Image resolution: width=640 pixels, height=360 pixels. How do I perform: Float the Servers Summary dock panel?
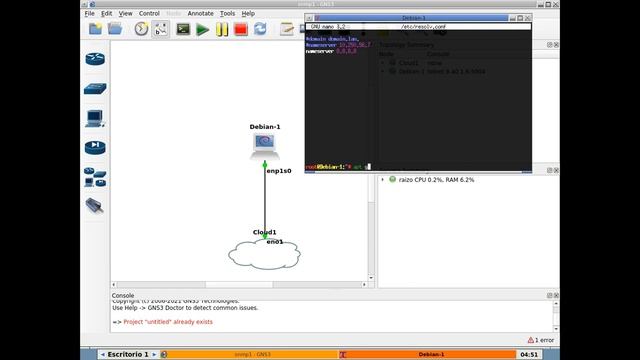(549, 170)
